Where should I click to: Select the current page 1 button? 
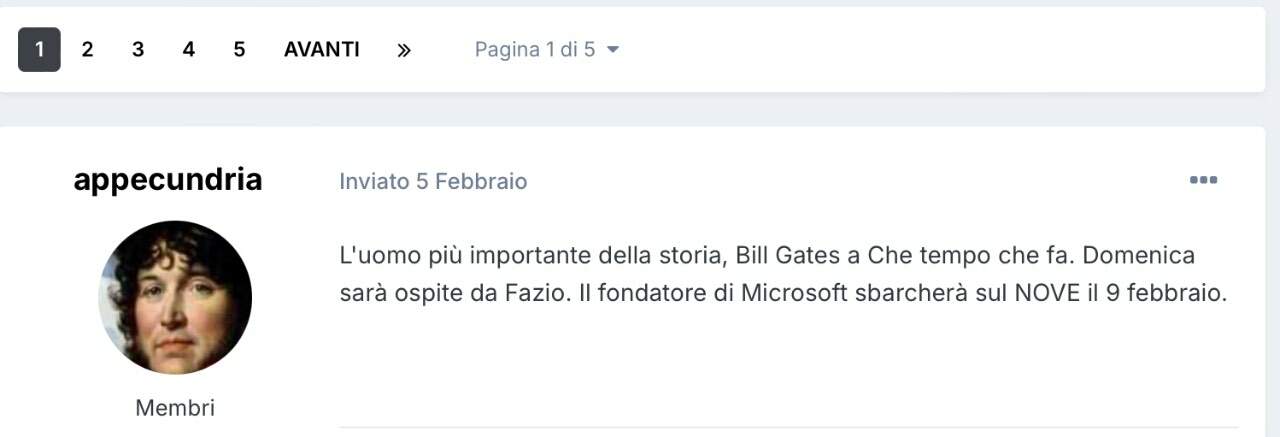click(x=39, y=50)
